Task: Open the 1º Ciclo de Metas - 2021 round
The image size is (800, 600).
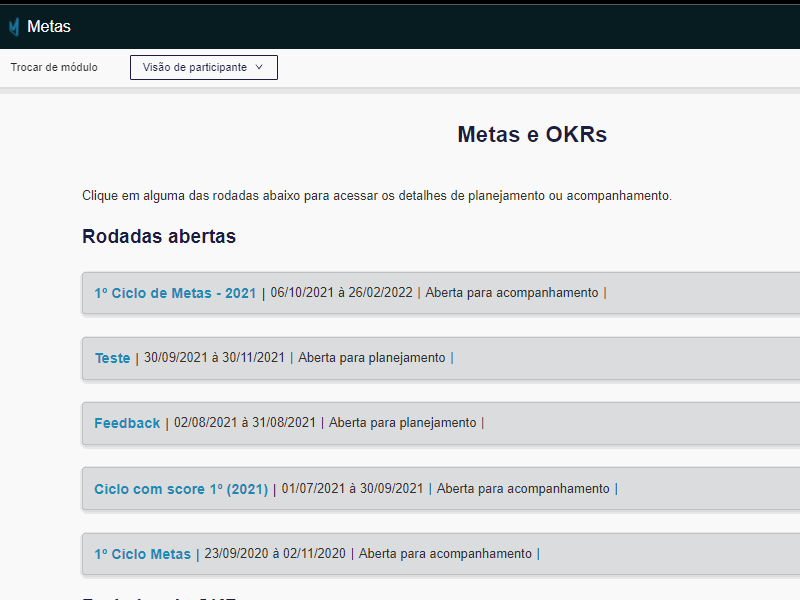Action: pyautogui.click(x=175, y=293)
